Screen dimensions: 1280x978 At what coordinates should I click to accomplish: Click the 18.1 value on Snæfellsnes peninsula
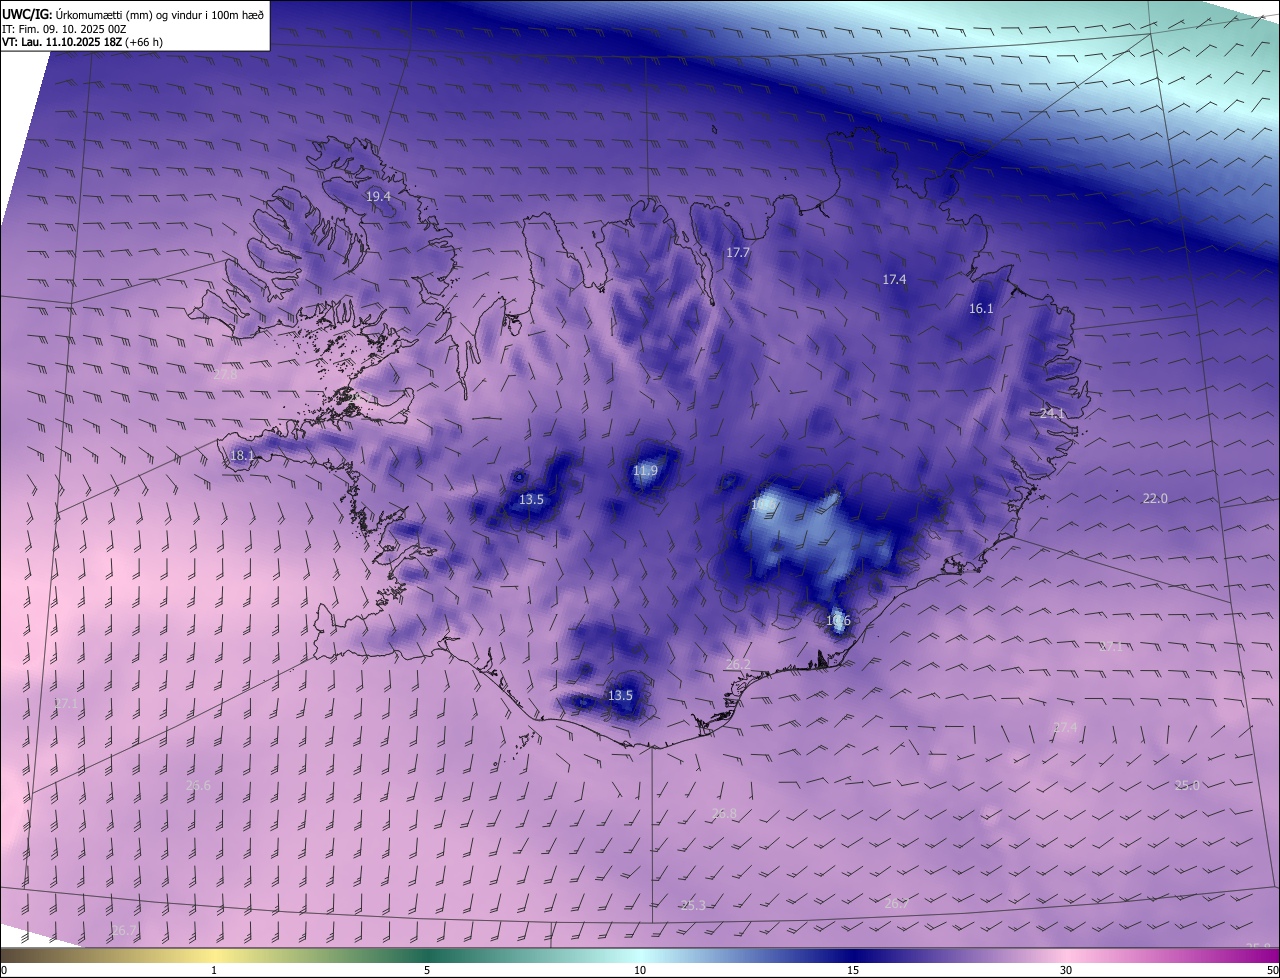243,455
